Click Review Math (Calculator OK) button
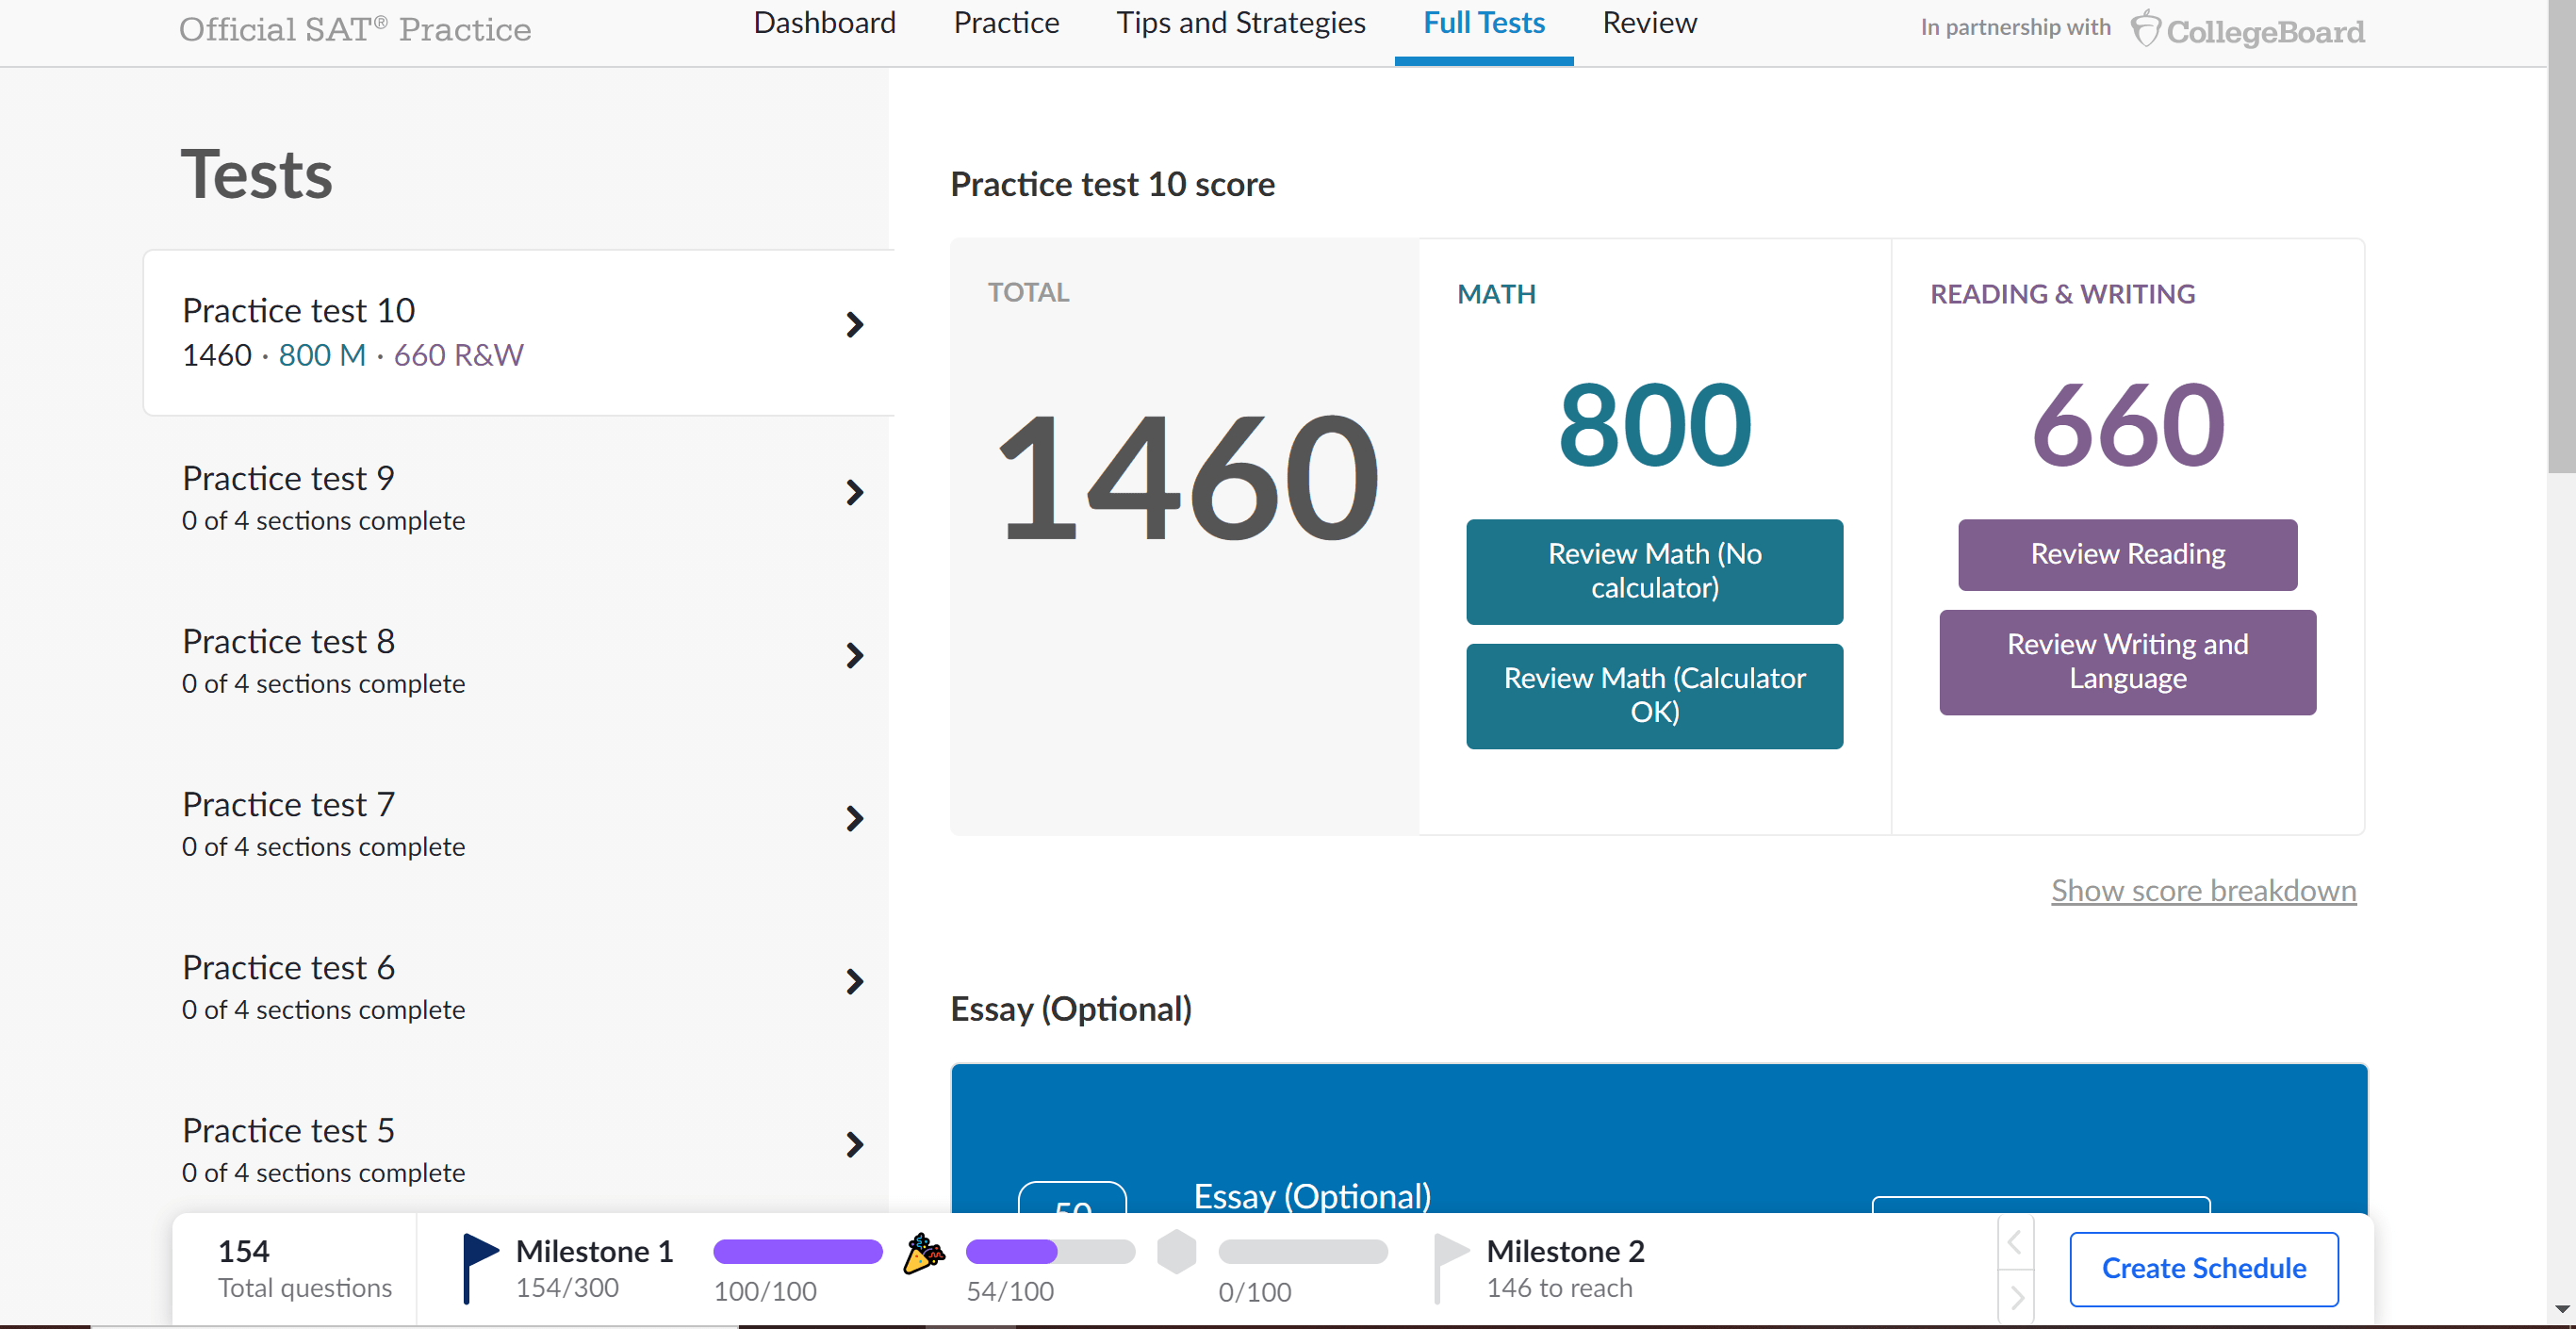 [x=1655, y=696]
